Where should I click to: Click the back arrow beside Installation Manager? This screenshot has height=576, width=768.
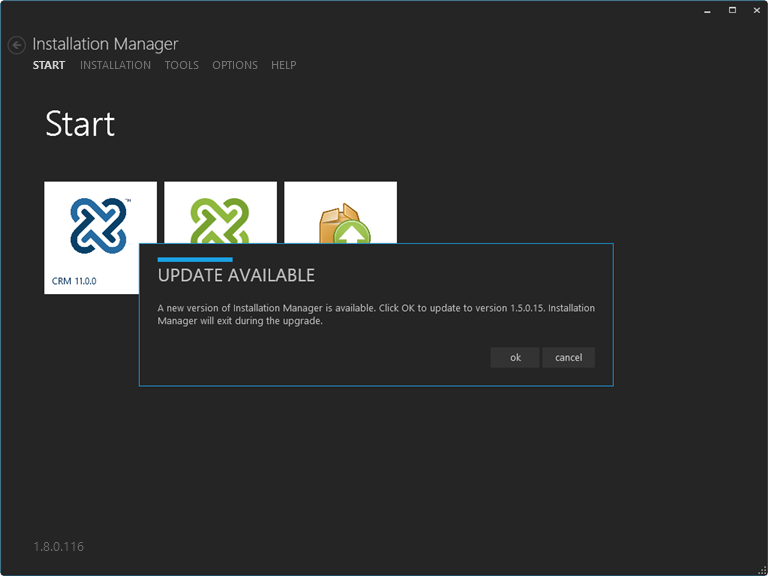16,45
